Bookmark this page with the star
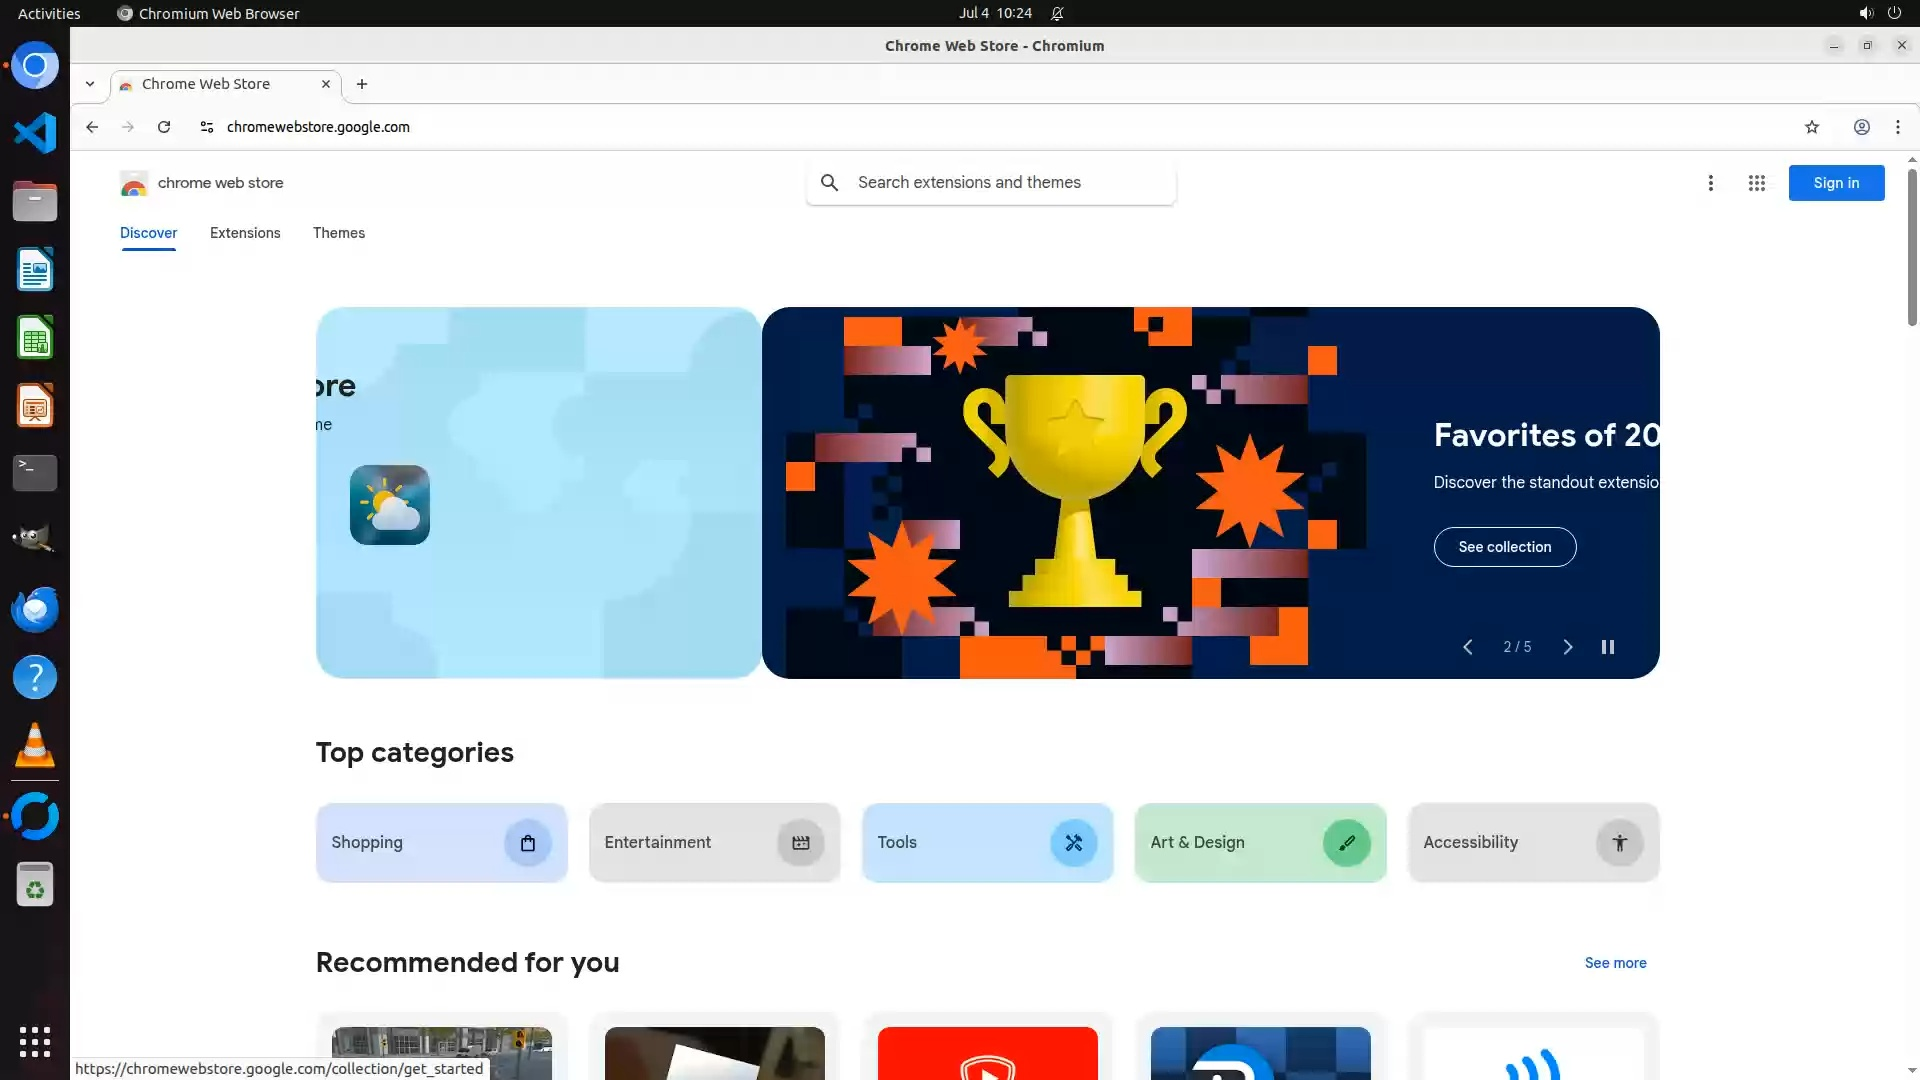 (x=1811, y=127)
